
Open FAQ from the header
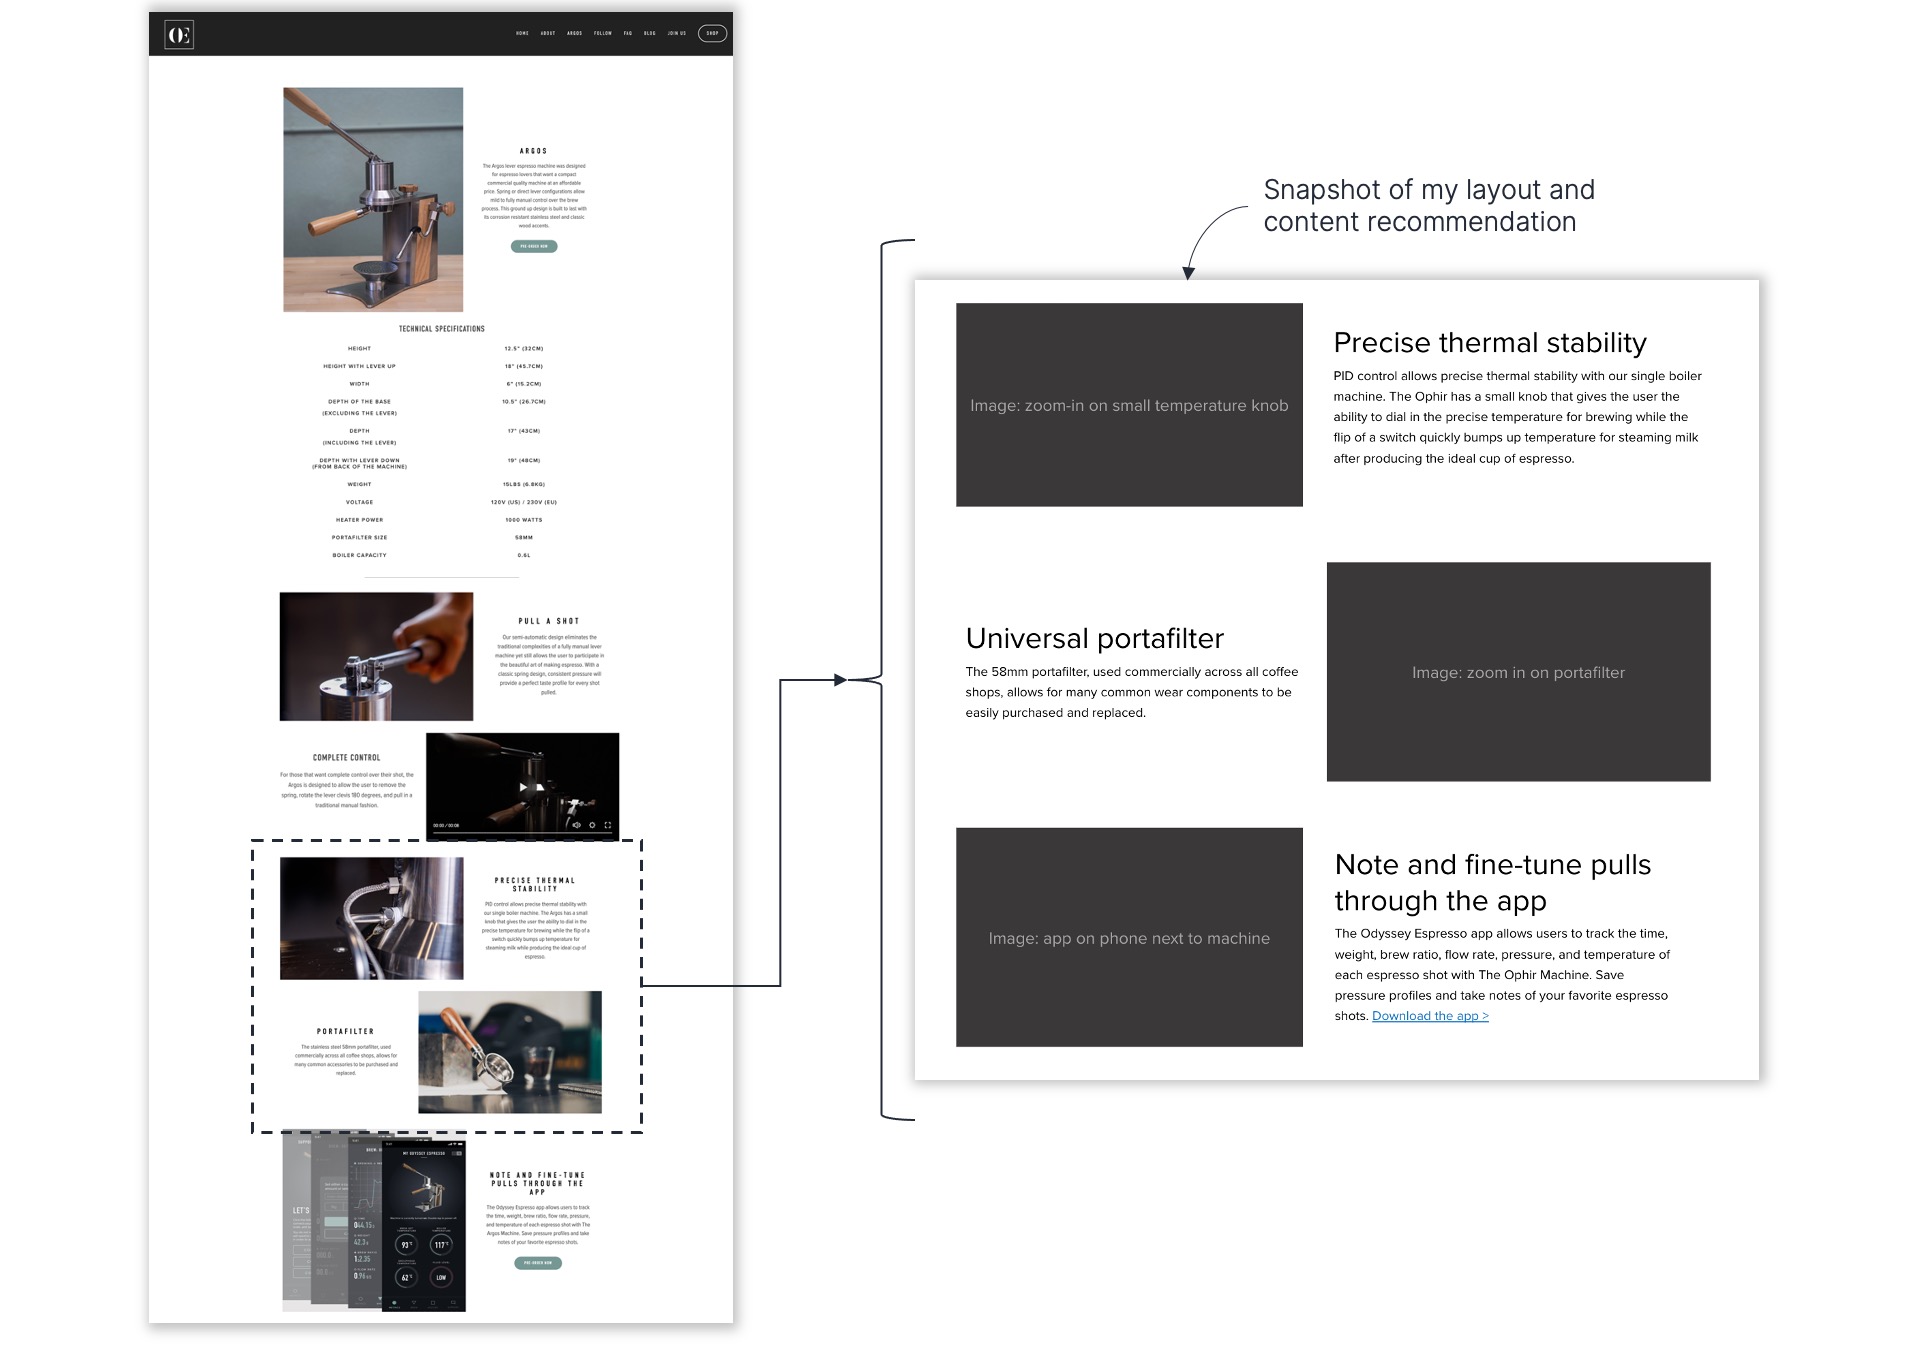pos(628,33)
